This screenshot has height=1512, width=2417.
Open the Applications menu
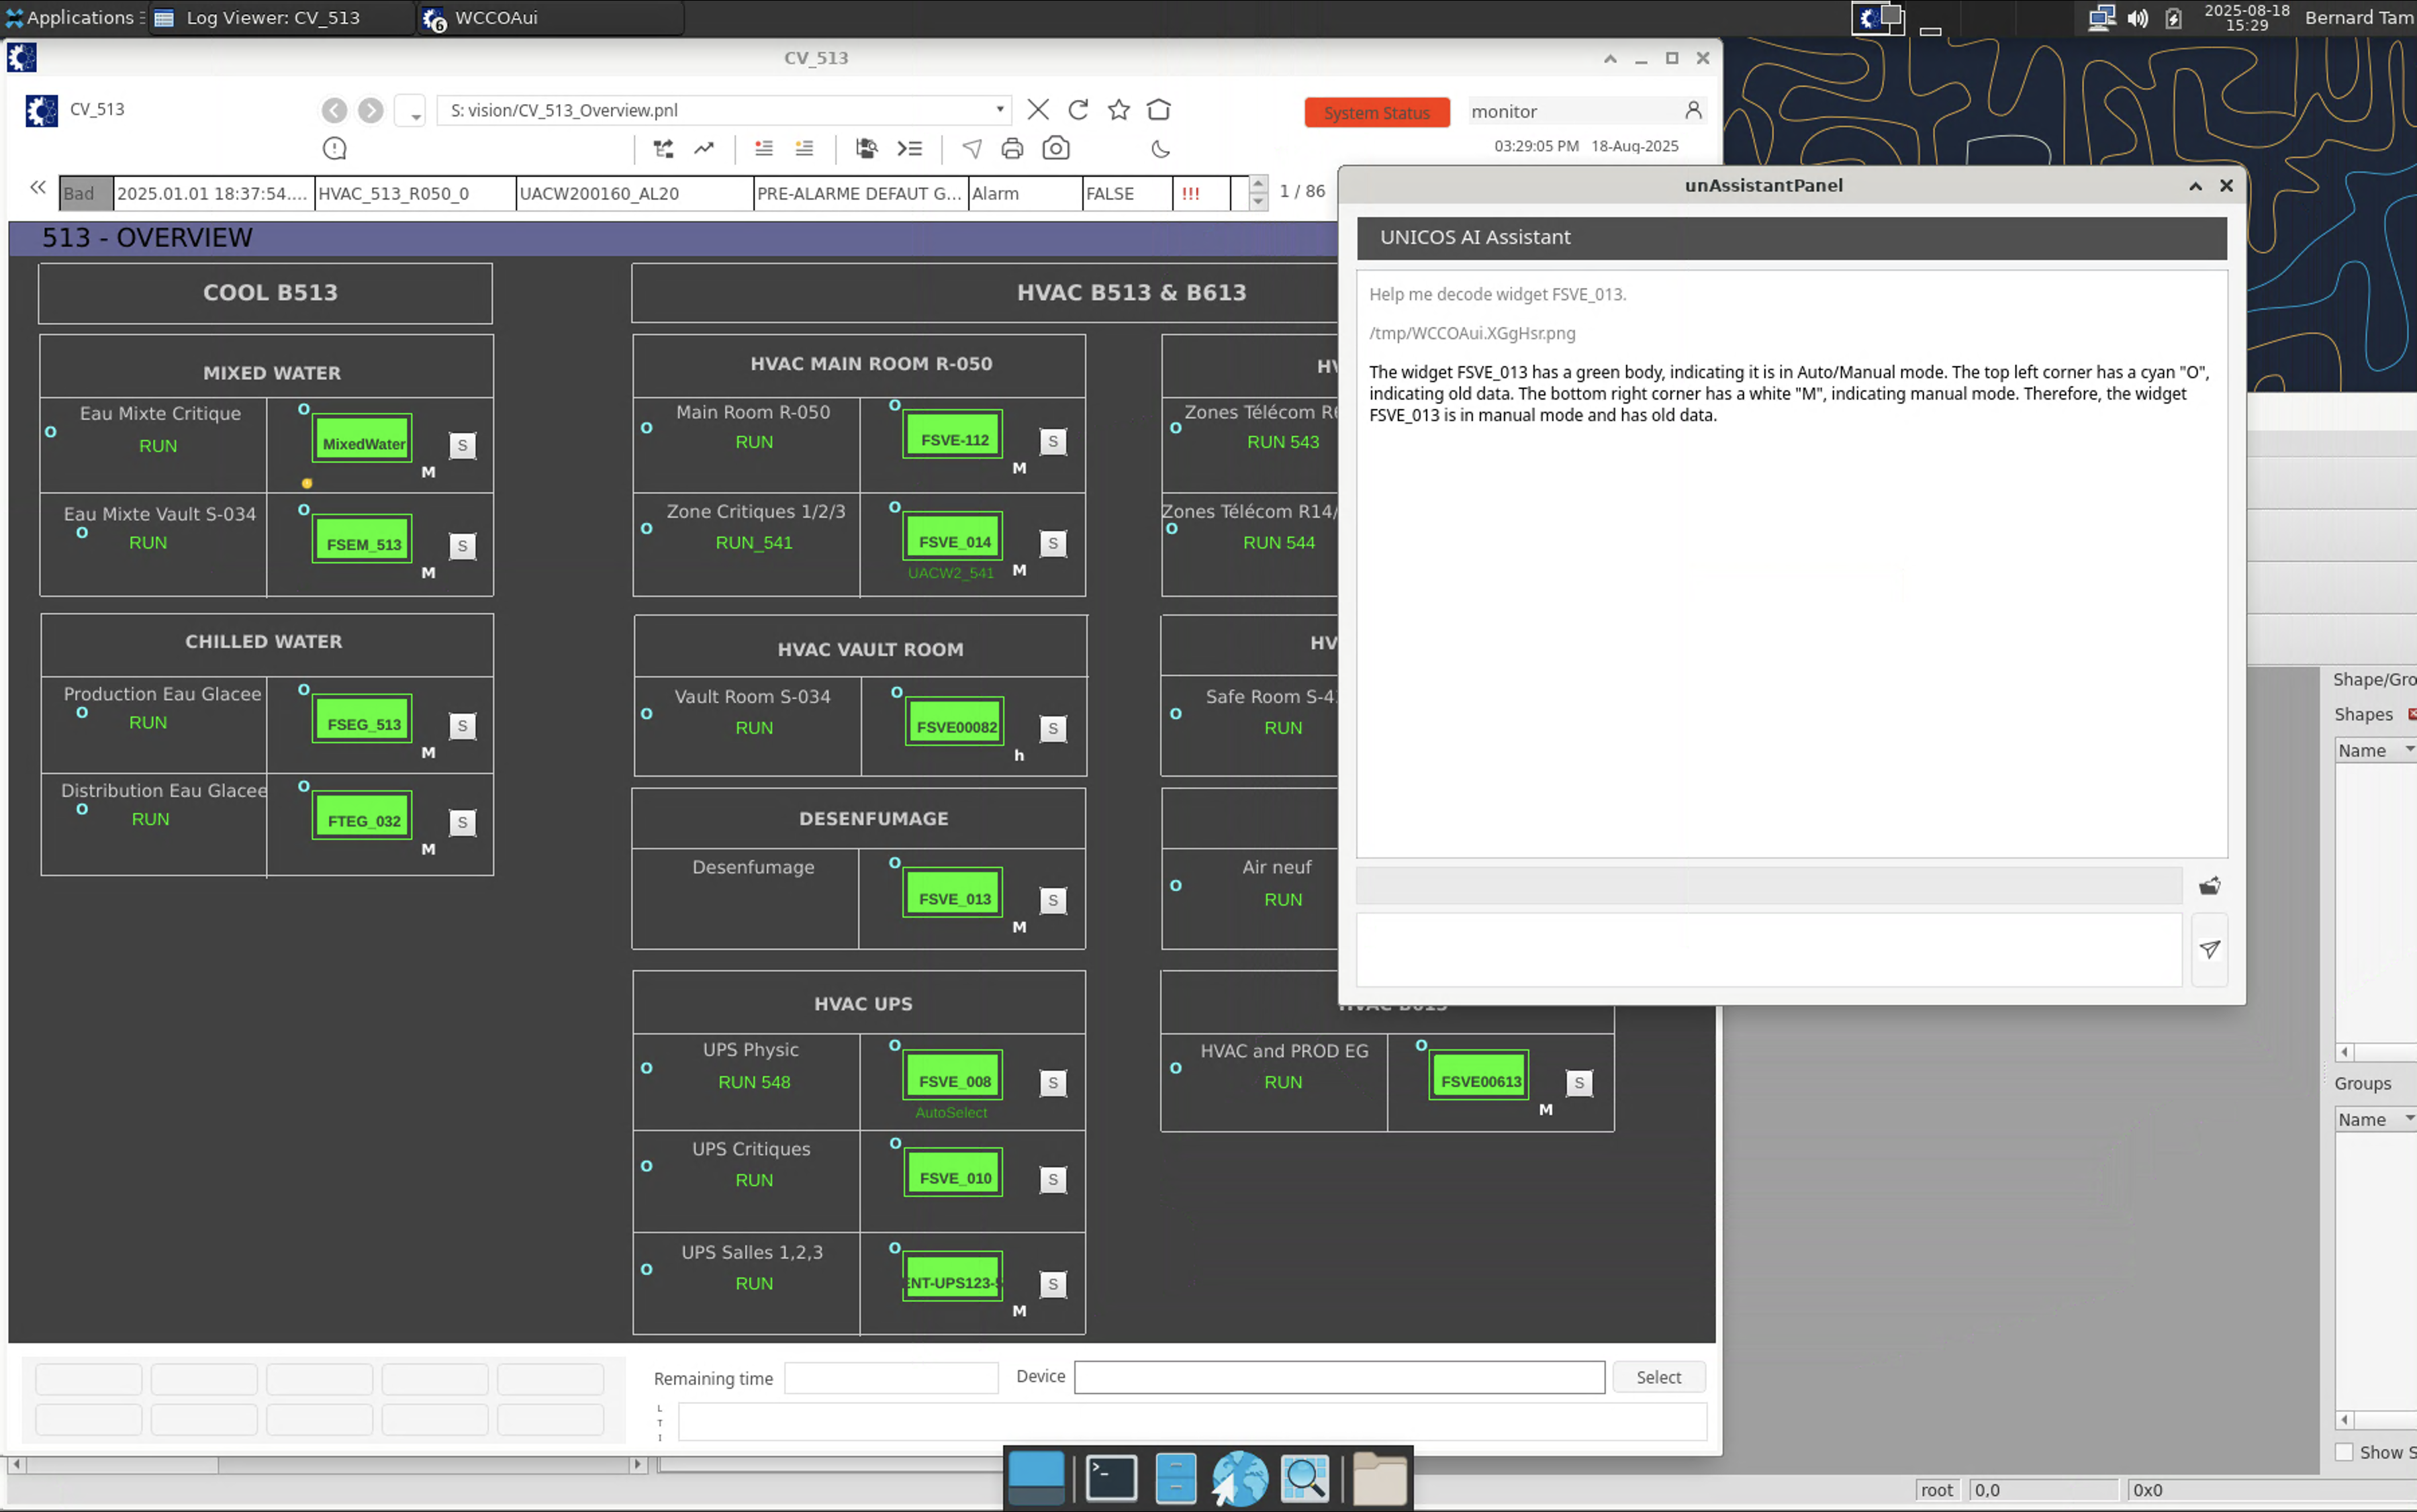coord(72,17)
